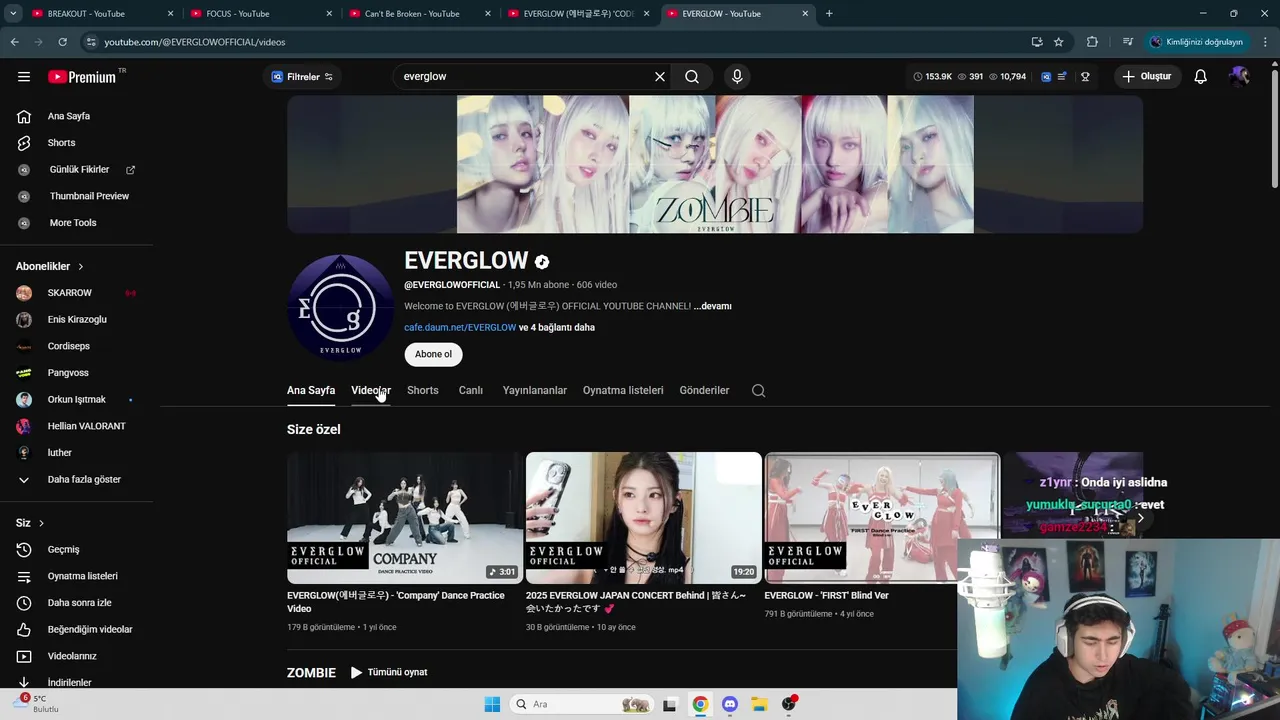View site information in address bar
Image resolution: width=1280 pixels, height=720 pixels.
91,42
